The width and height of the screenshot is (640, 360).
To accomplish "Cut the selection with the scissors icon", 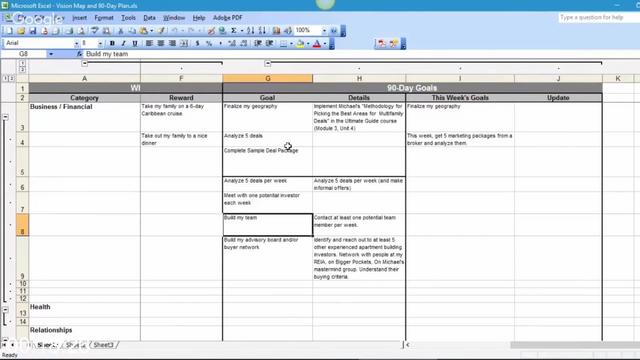I will coord(120,31).
